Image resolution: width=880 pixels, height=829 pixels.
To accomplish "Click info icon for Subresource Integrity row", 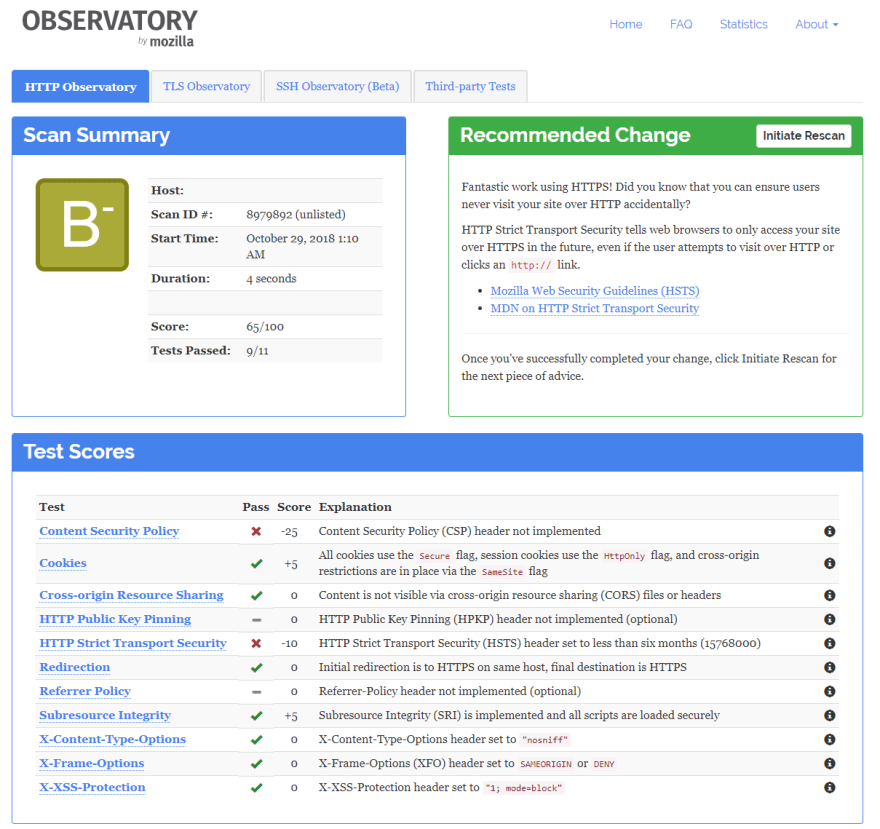I will click(x=829, y=715).
